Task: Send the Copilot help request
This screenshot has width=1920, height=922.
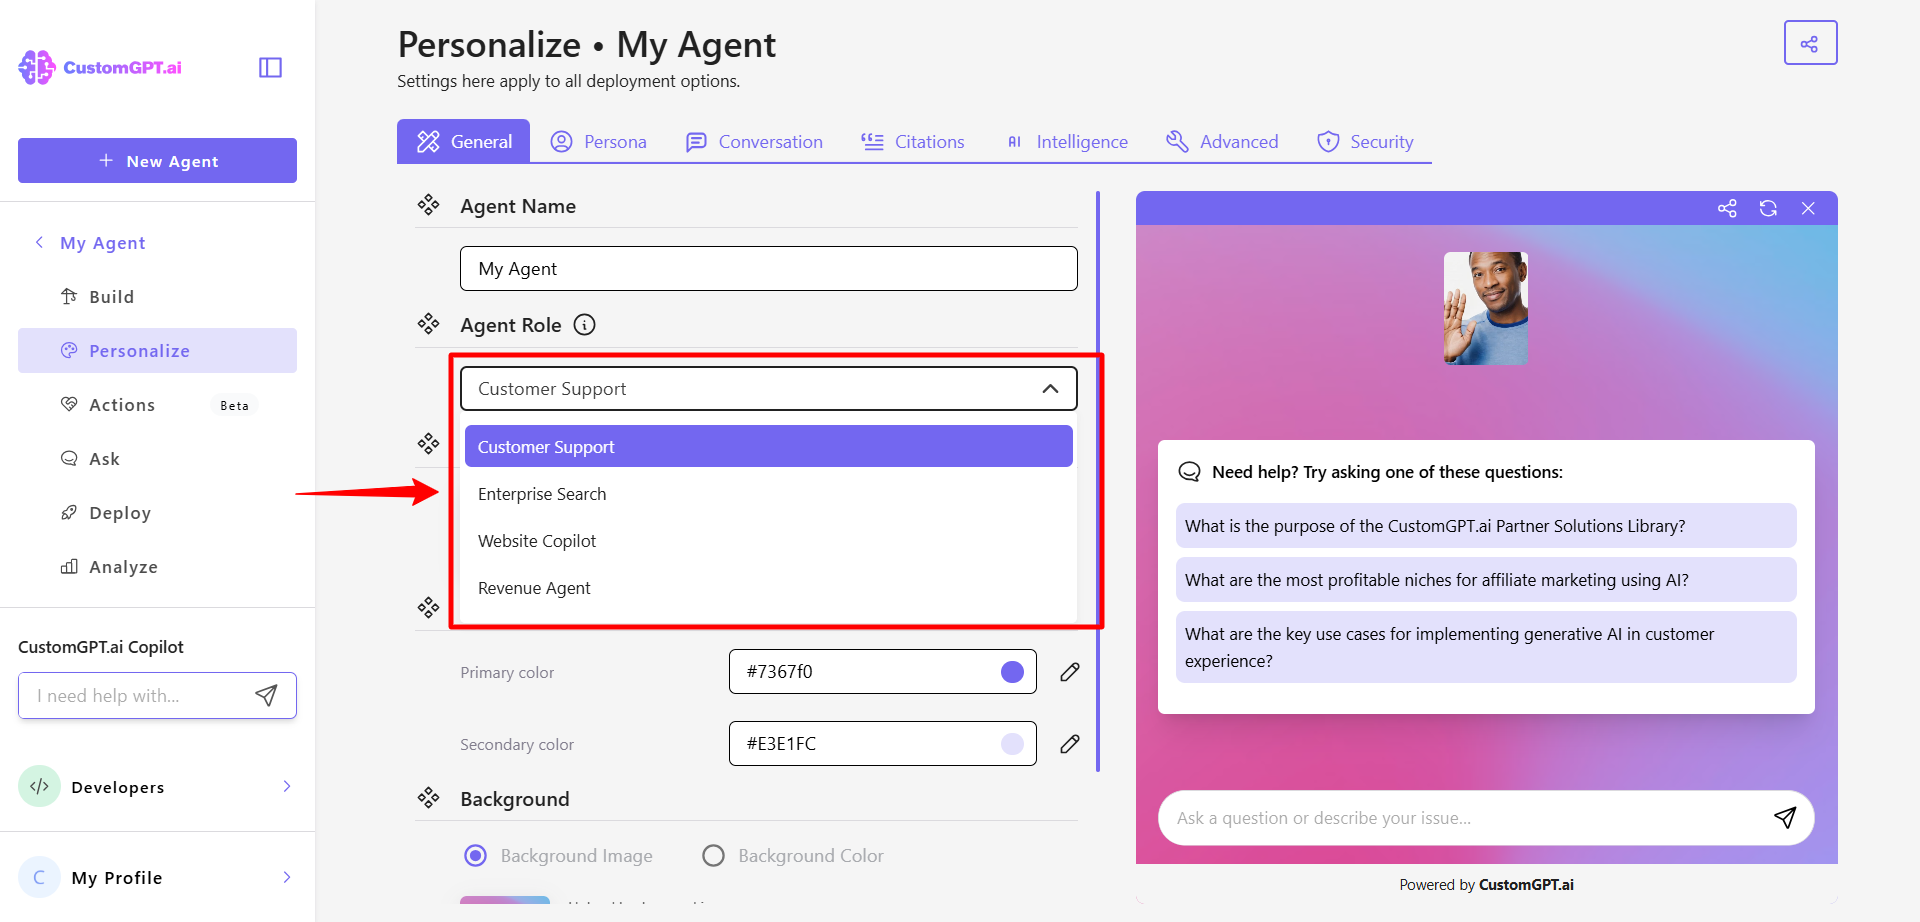Action: coord(266,696)
